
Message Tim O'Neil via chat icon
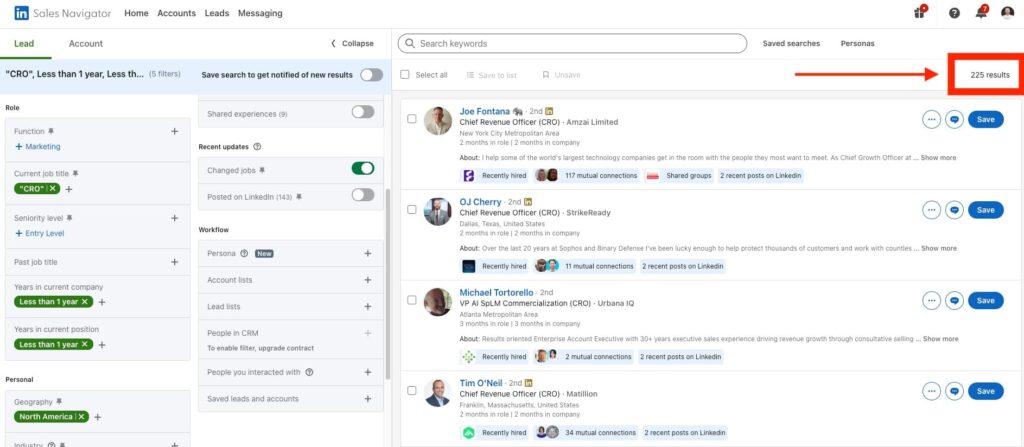point(955,391)
